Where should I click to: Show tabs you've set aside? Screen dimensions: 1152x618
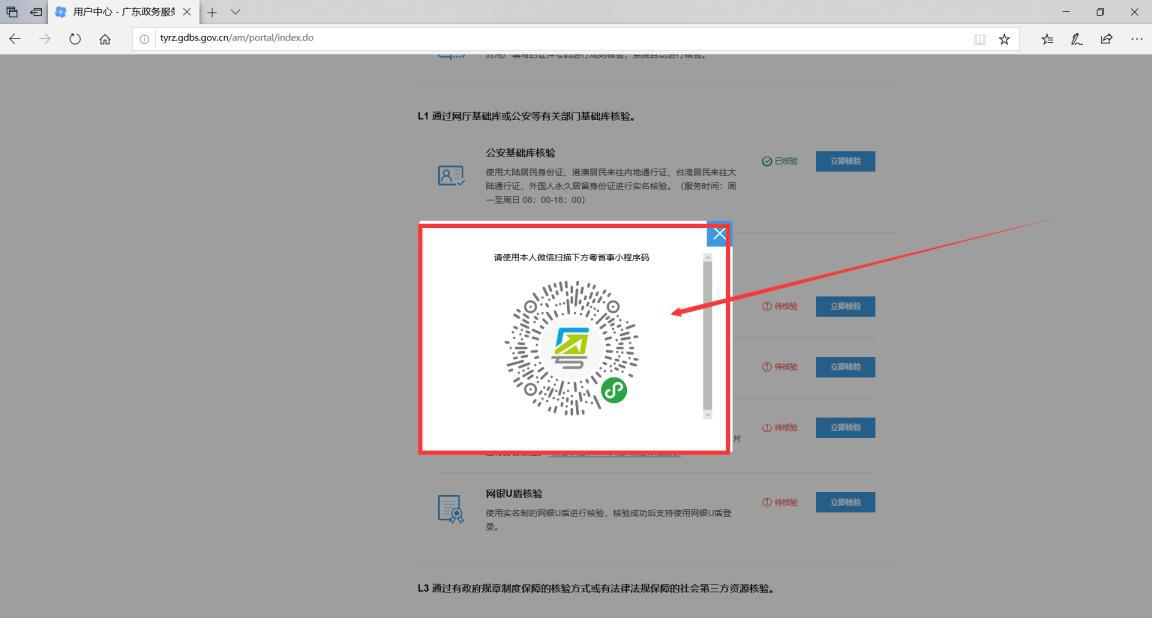(12, 12)
